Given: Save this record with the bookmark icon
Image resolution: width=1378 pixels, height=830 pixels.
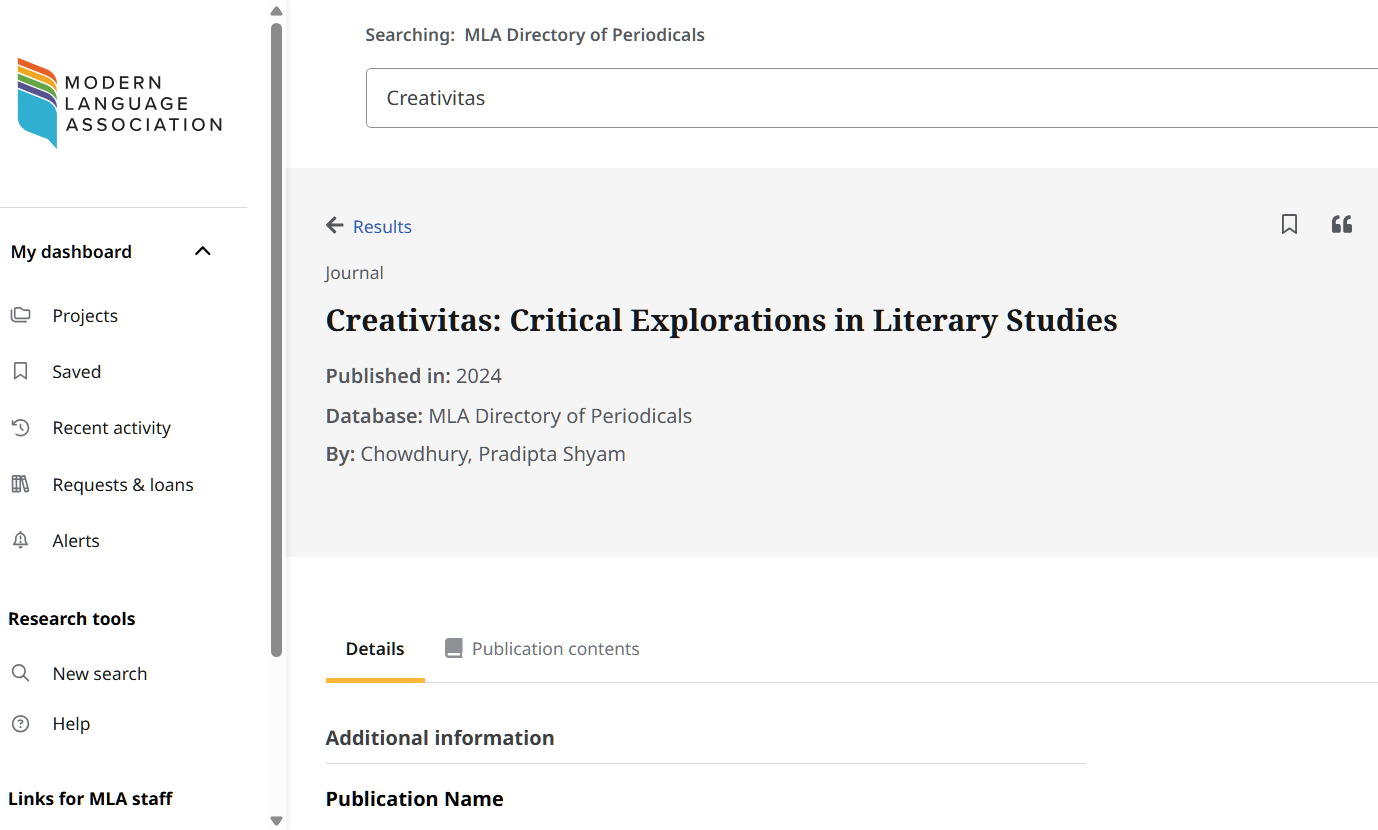Looking at the screenshot, I should 1290,224.
